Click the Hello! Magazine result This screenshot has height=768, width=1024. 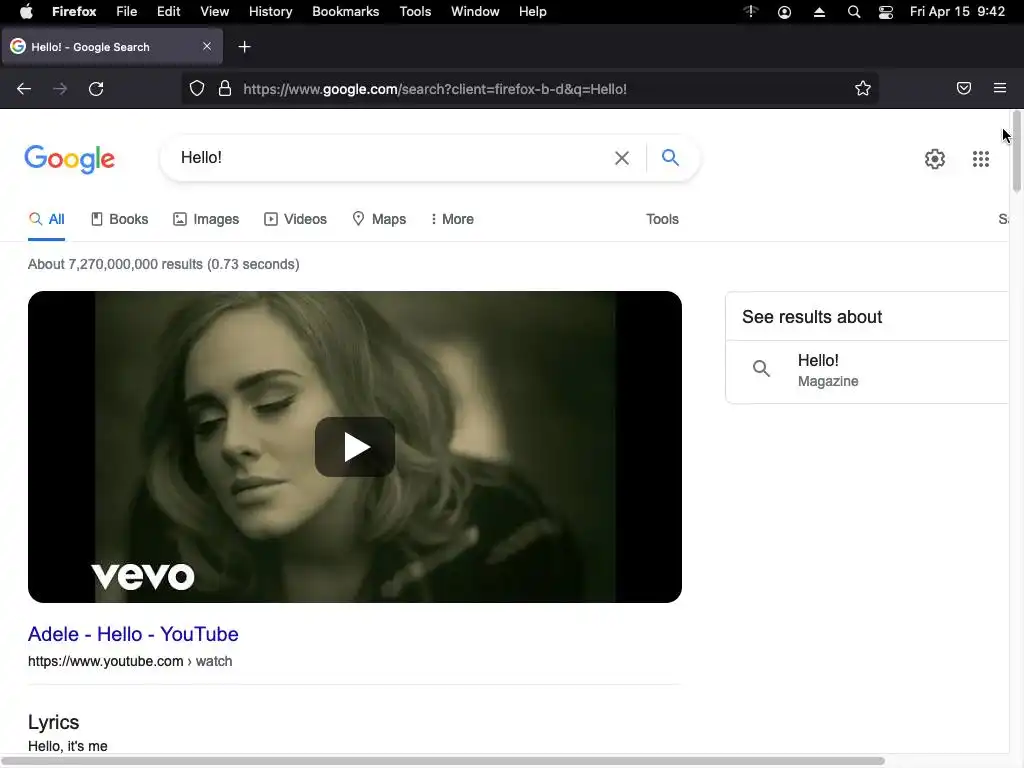coord(866,371)
